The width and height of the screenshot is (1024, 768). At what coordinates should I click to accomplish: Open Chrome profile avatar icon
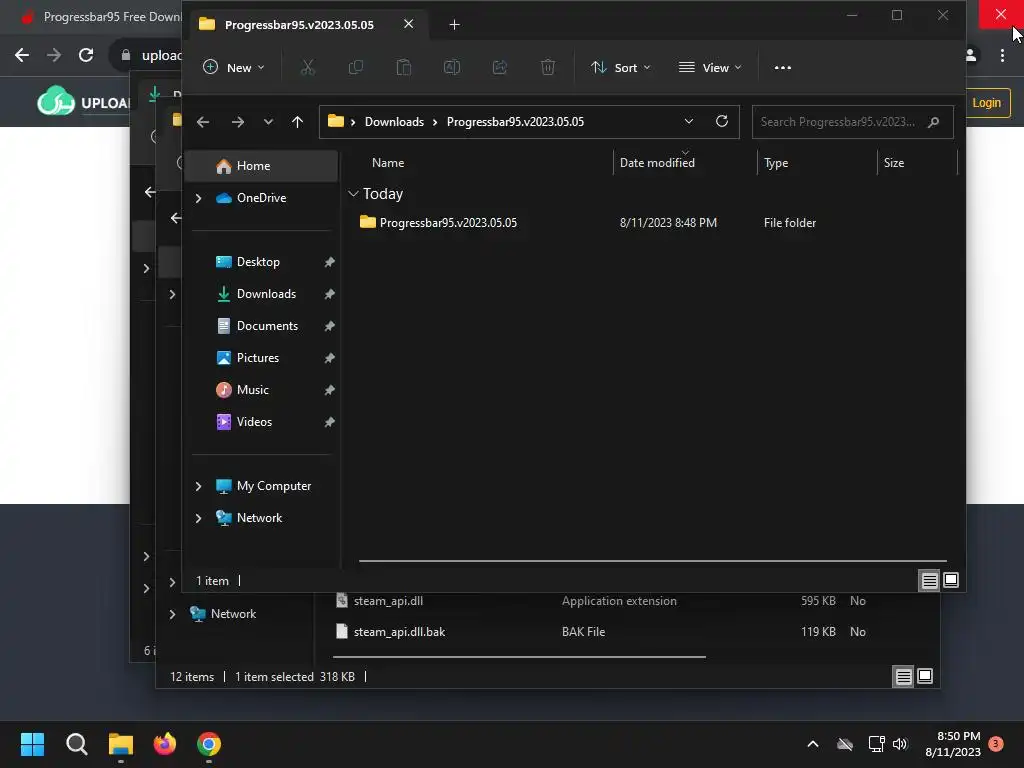(971, 56)
